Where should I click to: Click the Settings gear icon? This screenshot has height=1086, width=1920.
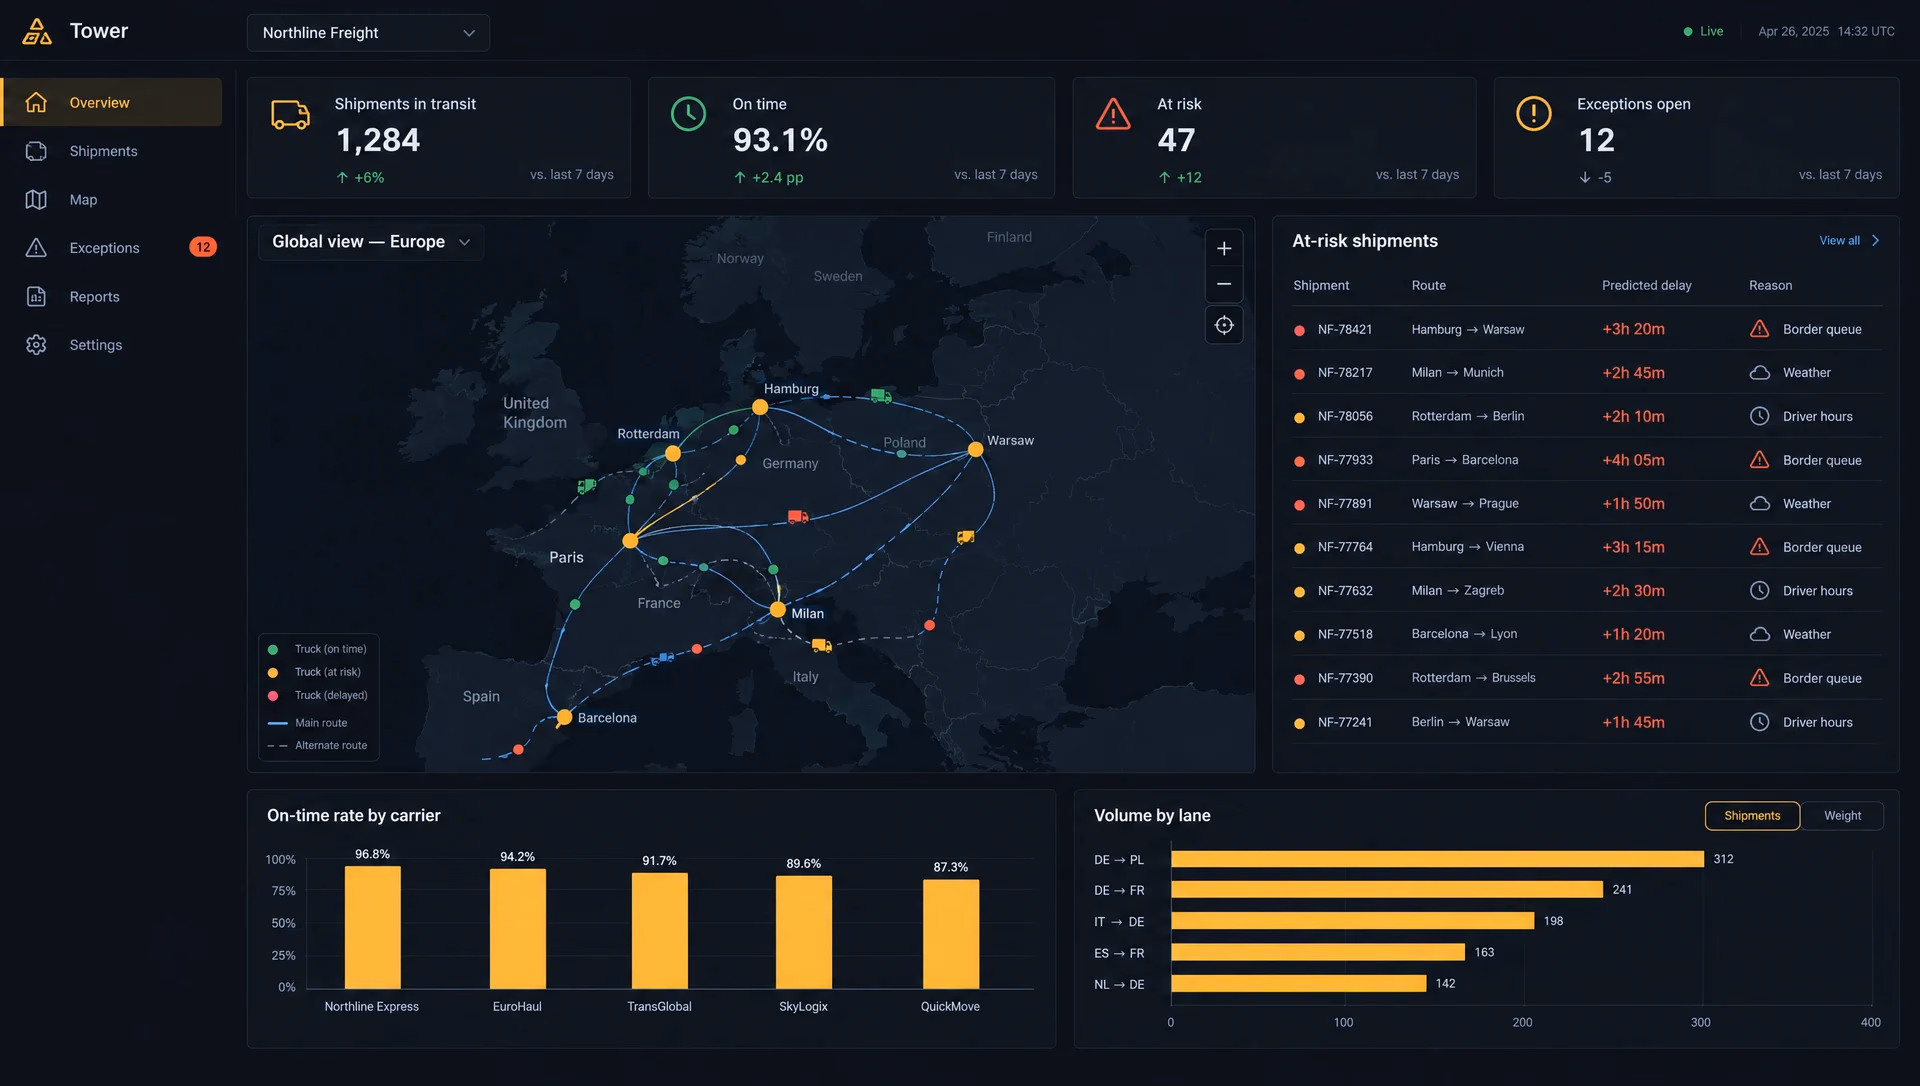(x=36, y=345)
